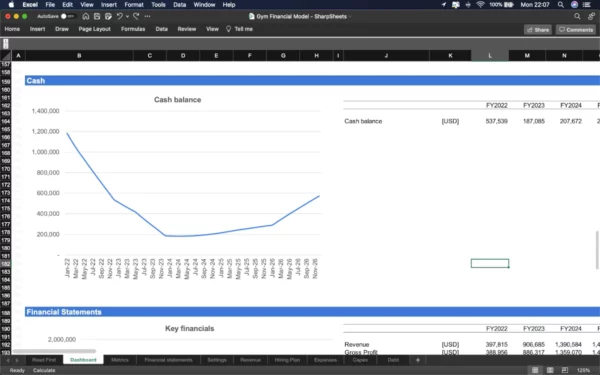Switch to the Financial statements sheet tab

click(168, 360)
